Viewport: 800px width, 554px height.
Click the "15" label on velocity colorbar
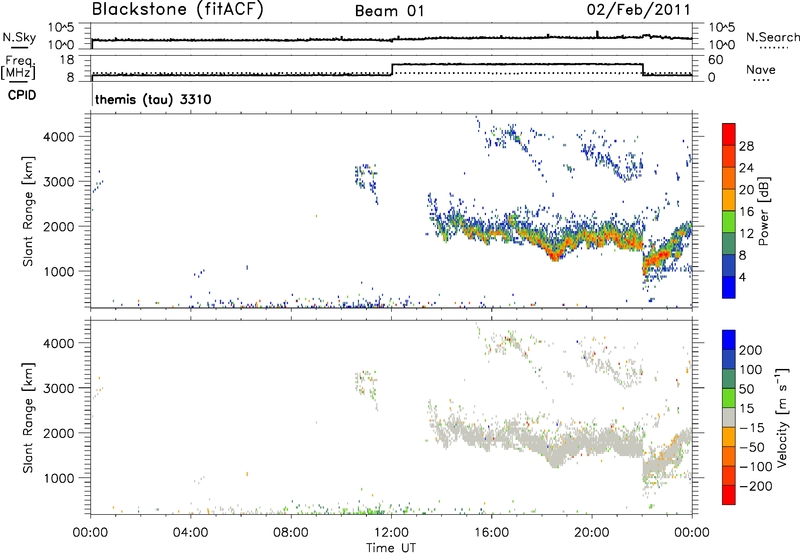746,409
